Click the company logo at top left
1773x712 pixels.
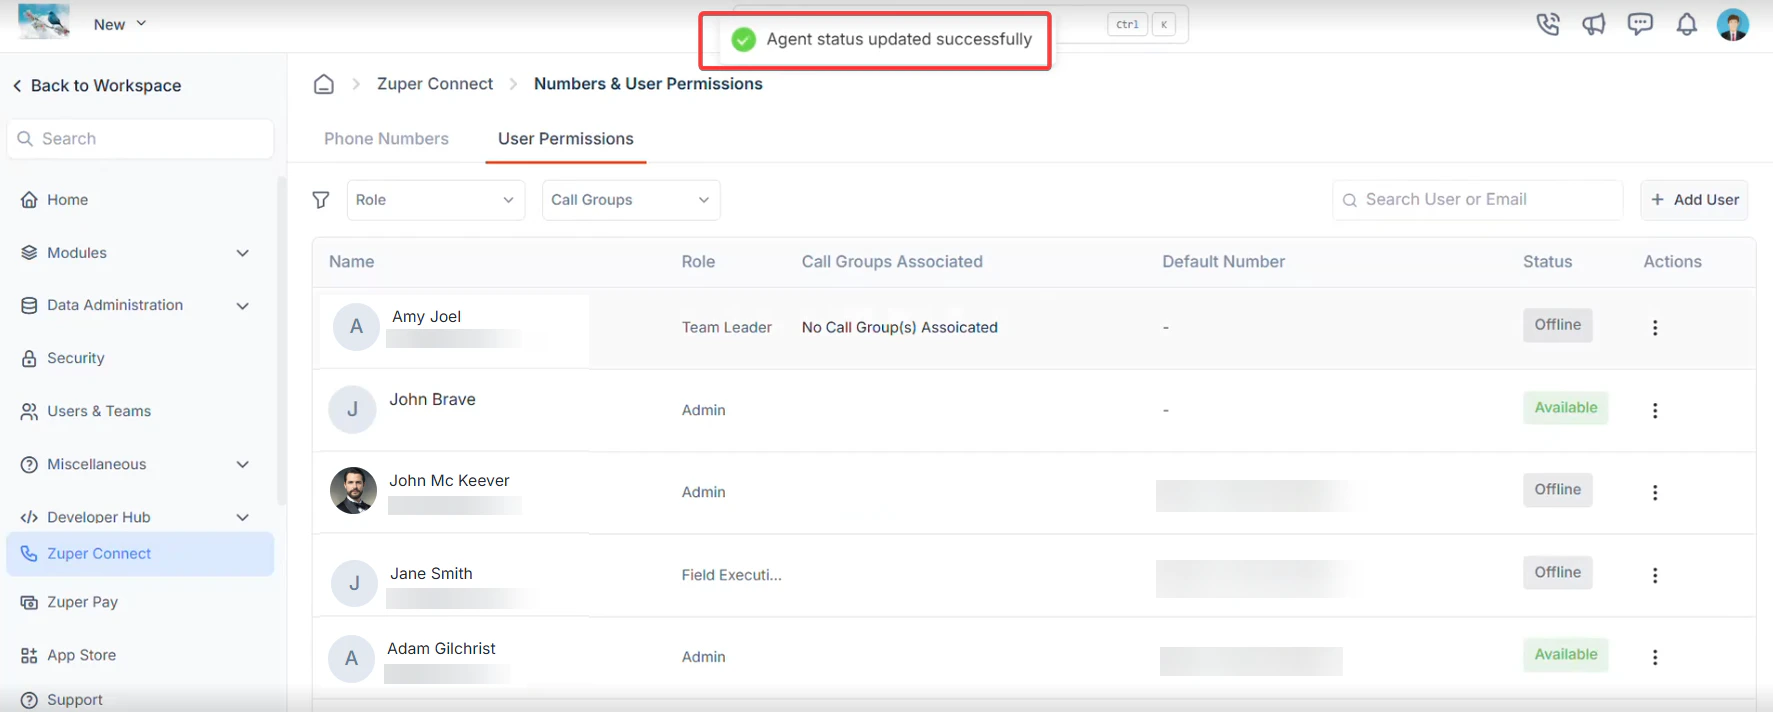pos(44,21)
